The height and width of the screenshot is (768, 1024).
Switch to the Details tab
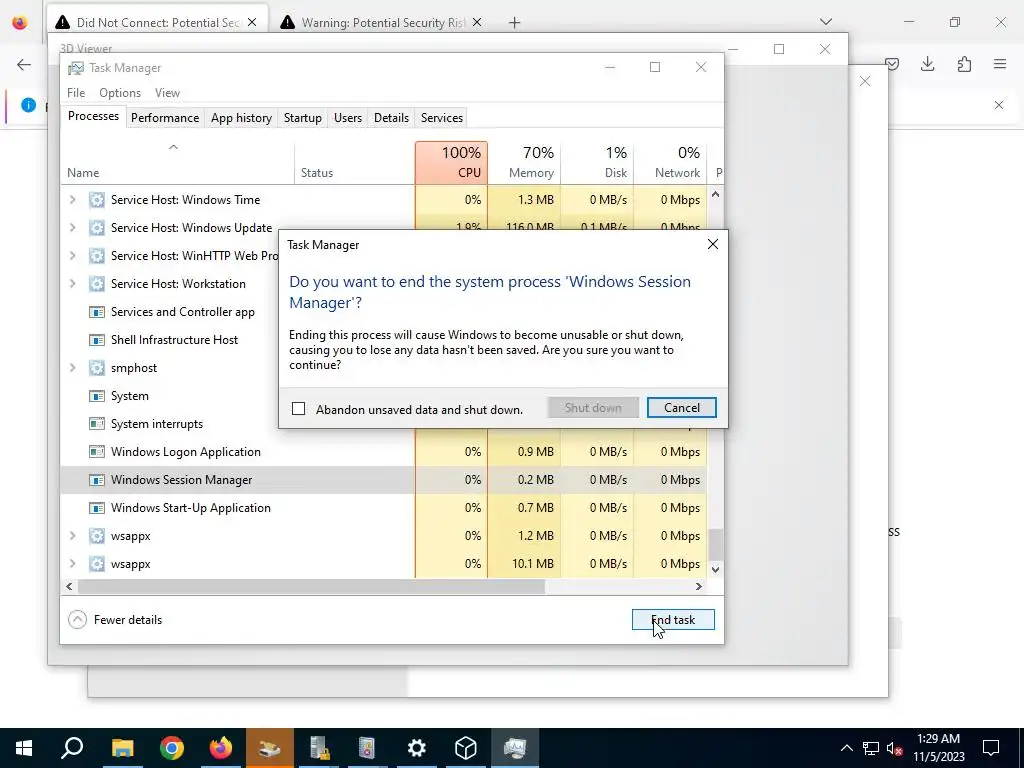click(x=391, y=118)
